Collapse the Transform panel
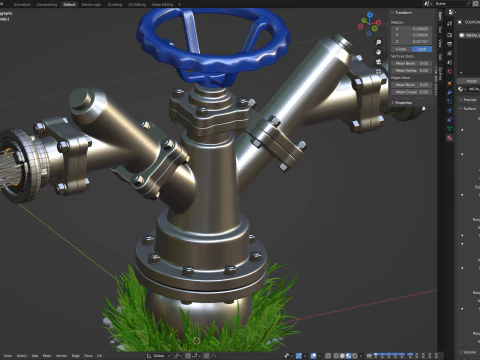The image size is (480, 360). (402, 13)
